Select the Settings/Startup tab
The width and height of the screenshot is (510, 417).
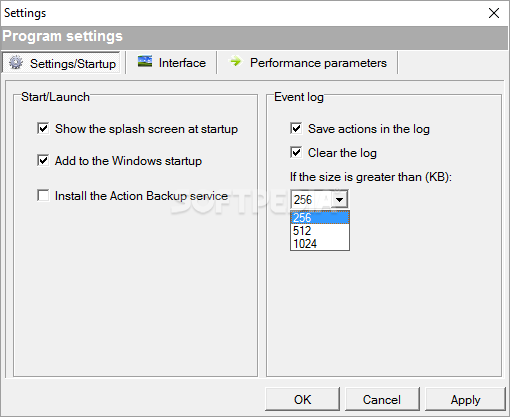(x=62, y=63)
